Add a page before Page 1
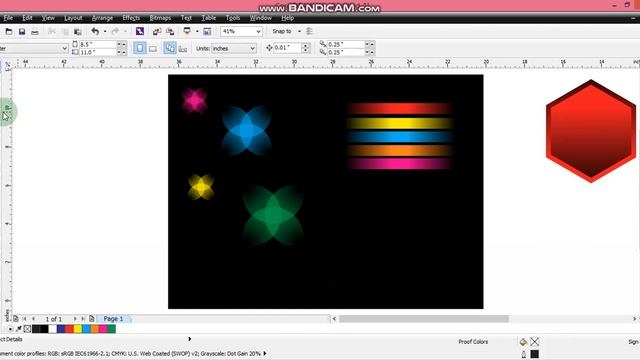This screenshot has height=360, width=640. (x=16, y=318)
